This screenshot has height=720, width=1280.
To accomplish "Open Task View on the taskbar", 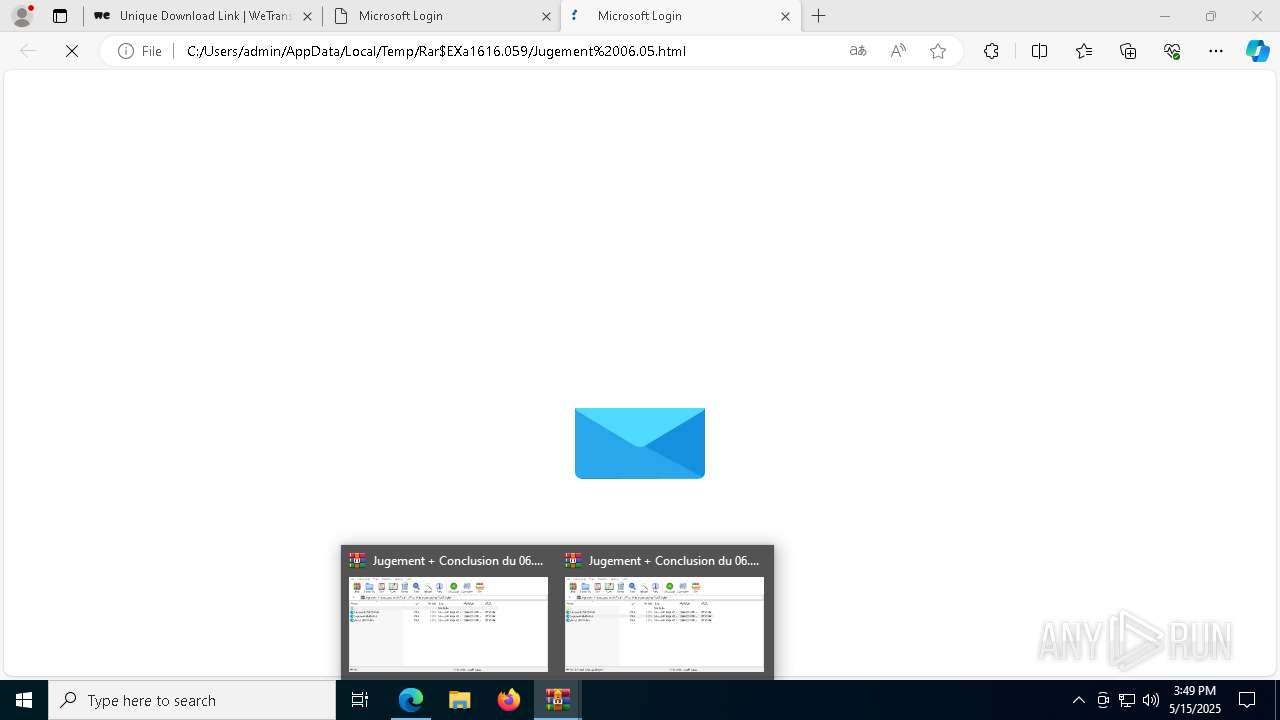I will (360, 700).
